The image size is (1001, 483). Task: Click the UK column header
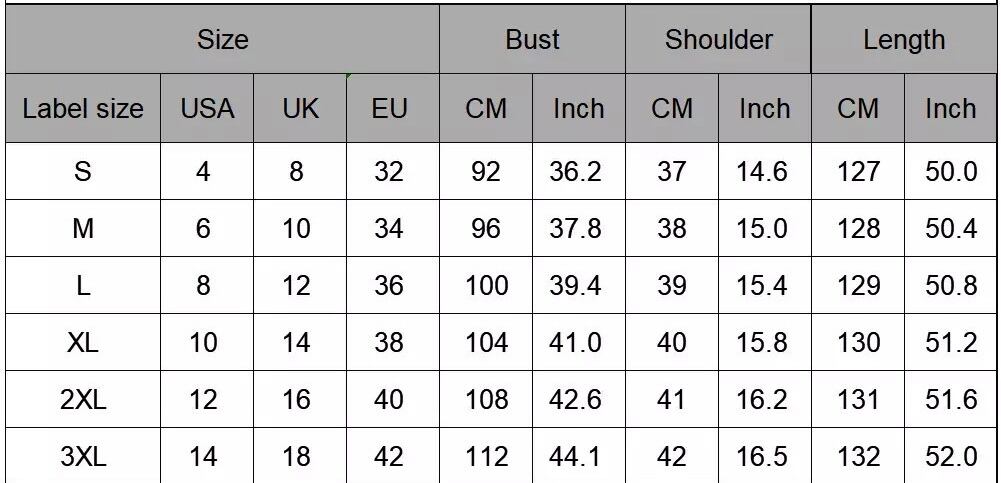pos(300,108)
